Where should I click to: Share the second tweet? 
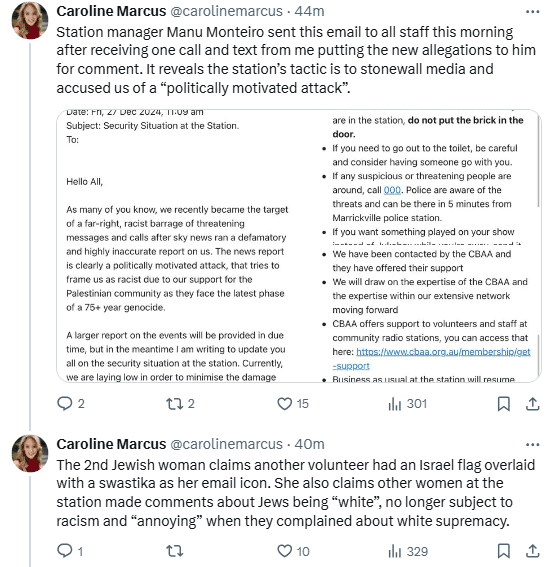pos(533,551)
